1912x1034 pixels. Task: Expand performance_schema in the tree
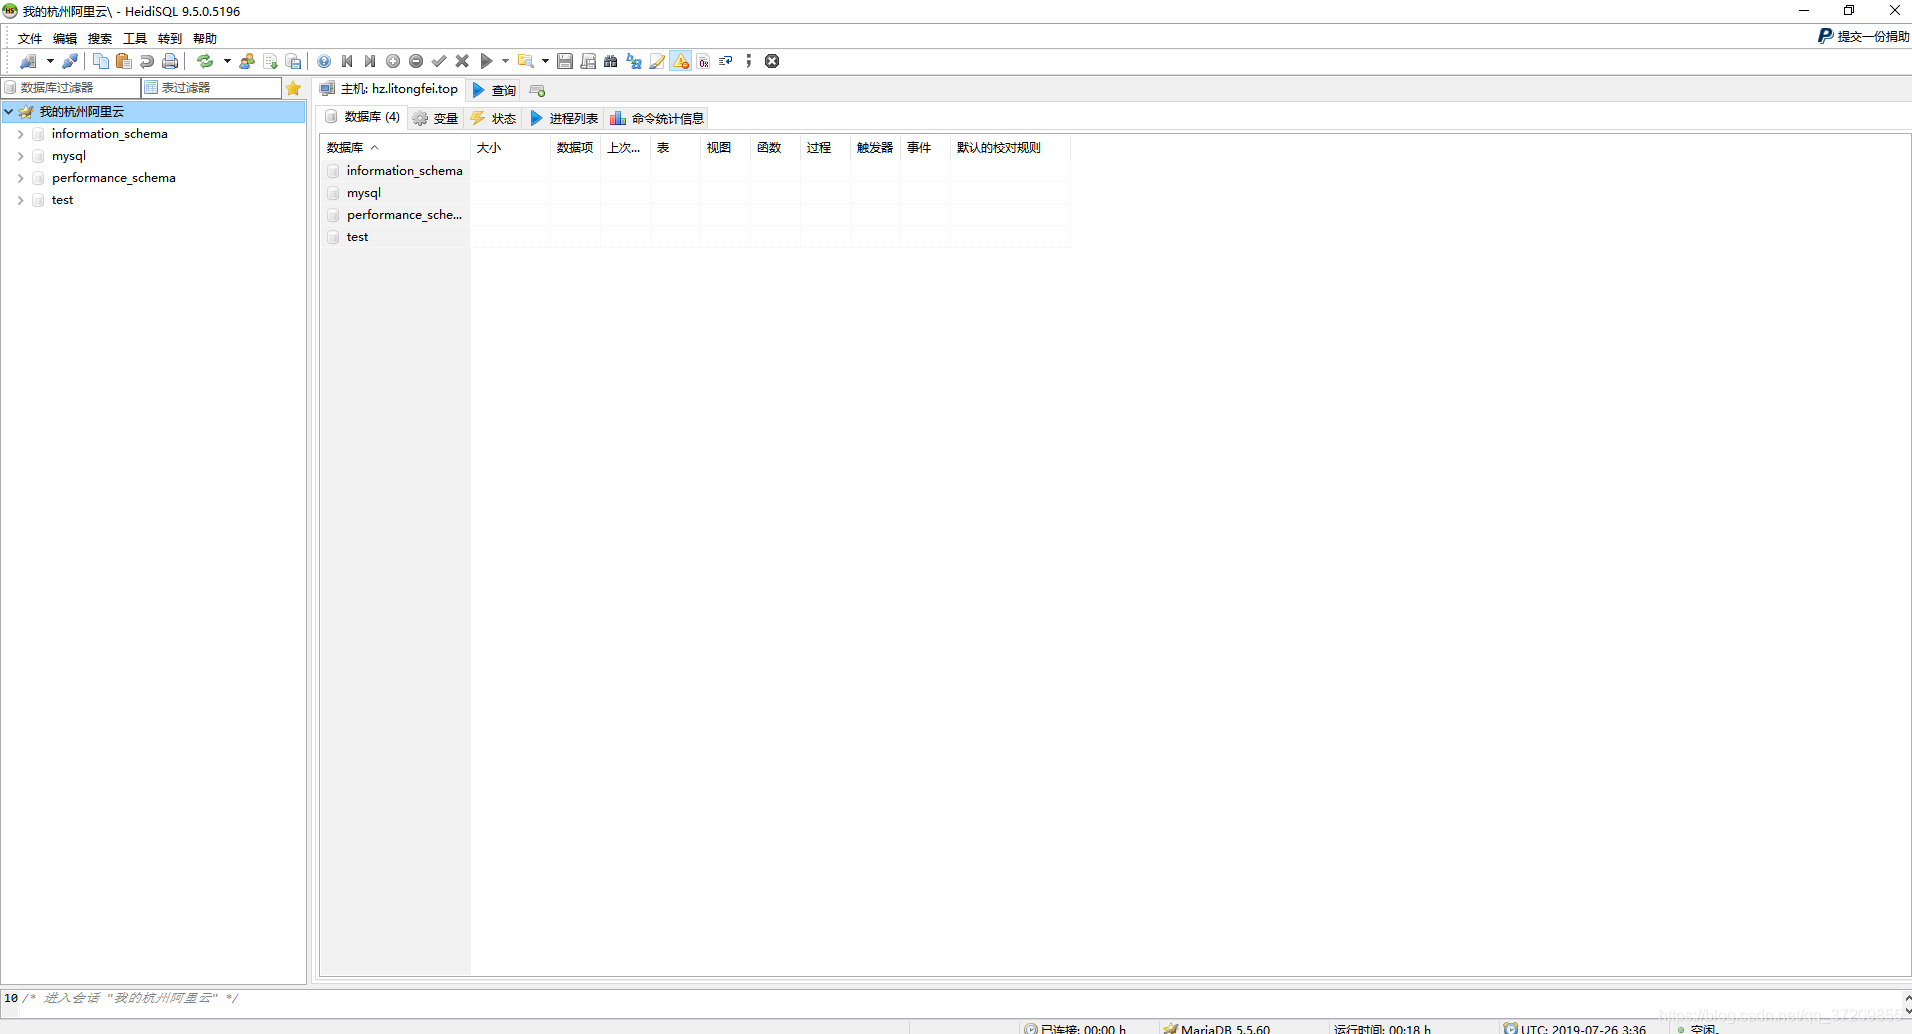[x=20, y=178]
